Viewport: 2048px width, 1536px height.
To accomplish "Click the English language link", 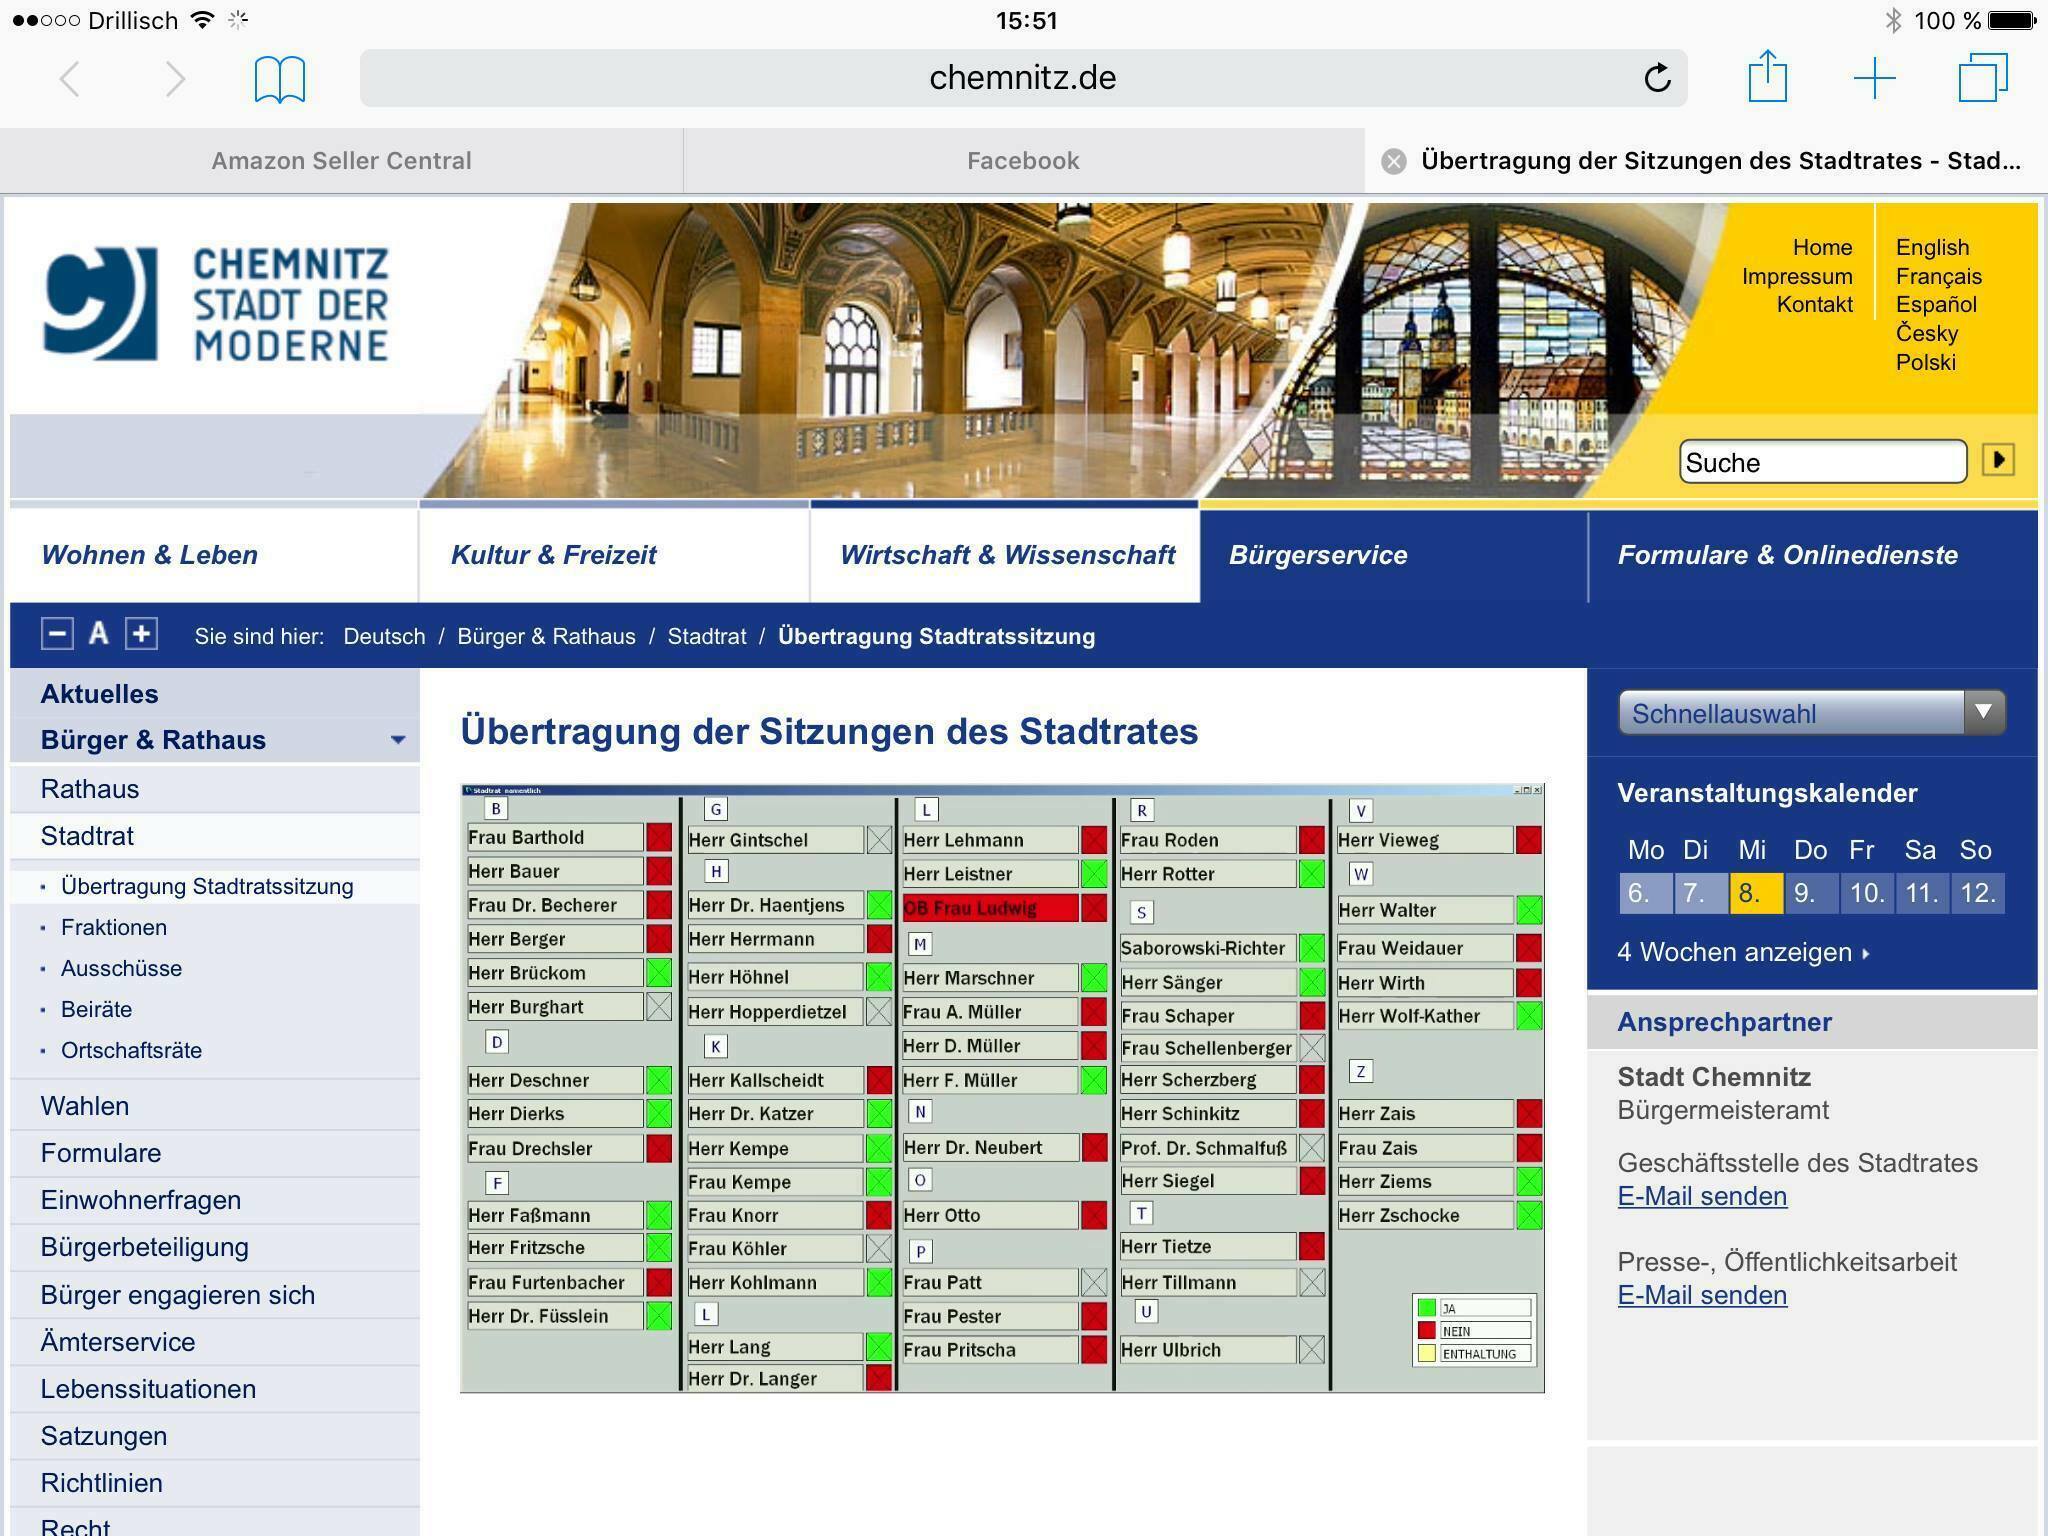I will coord(1931,247).
